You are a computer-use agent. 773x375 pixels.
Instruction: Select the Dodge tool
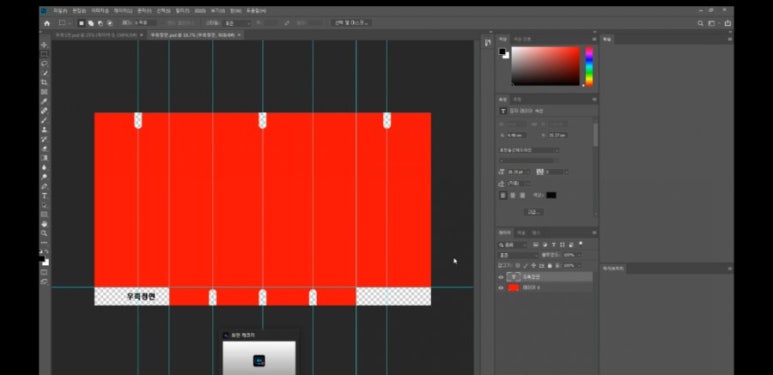44,177
